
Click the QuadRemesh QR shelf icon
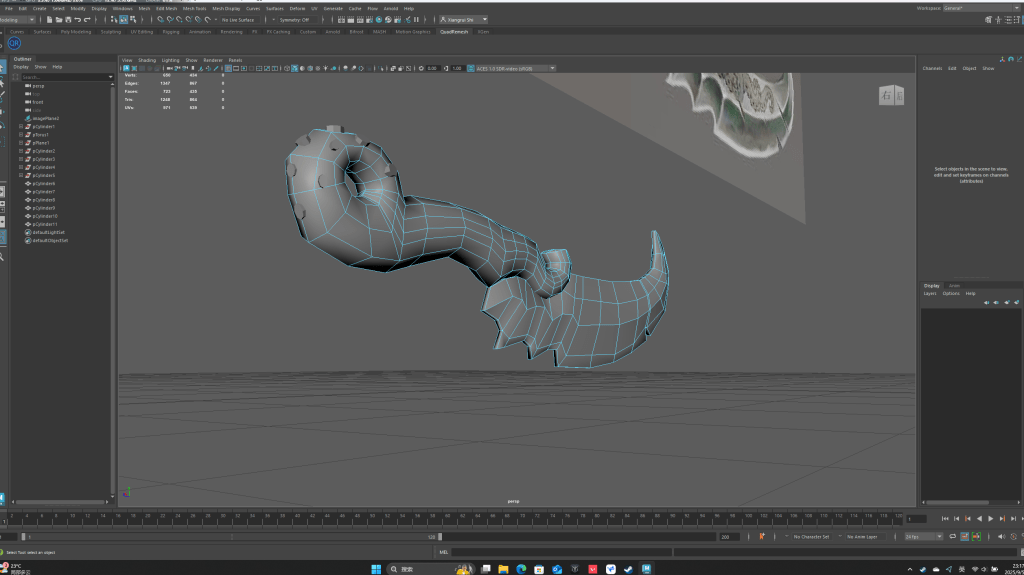coord(14,43)
